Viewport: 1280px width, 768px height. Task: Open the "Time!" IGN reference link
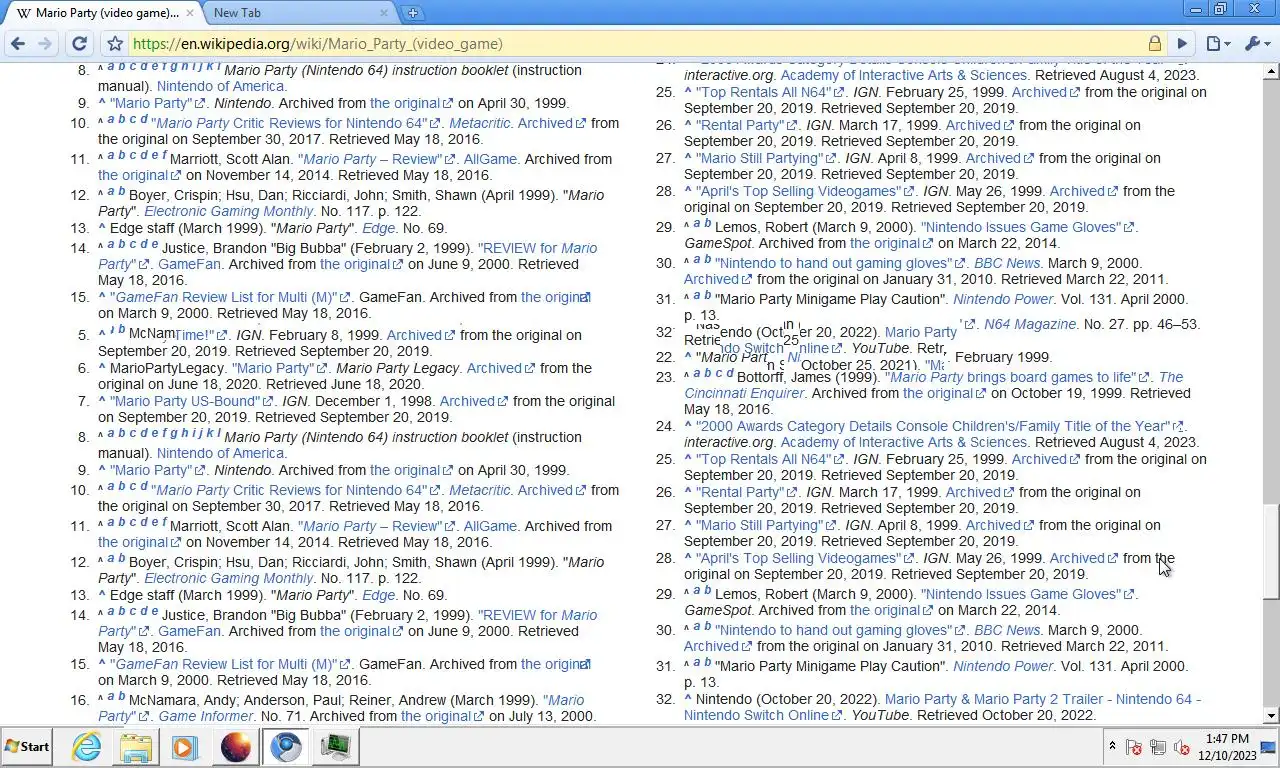(x=193, y=335)
